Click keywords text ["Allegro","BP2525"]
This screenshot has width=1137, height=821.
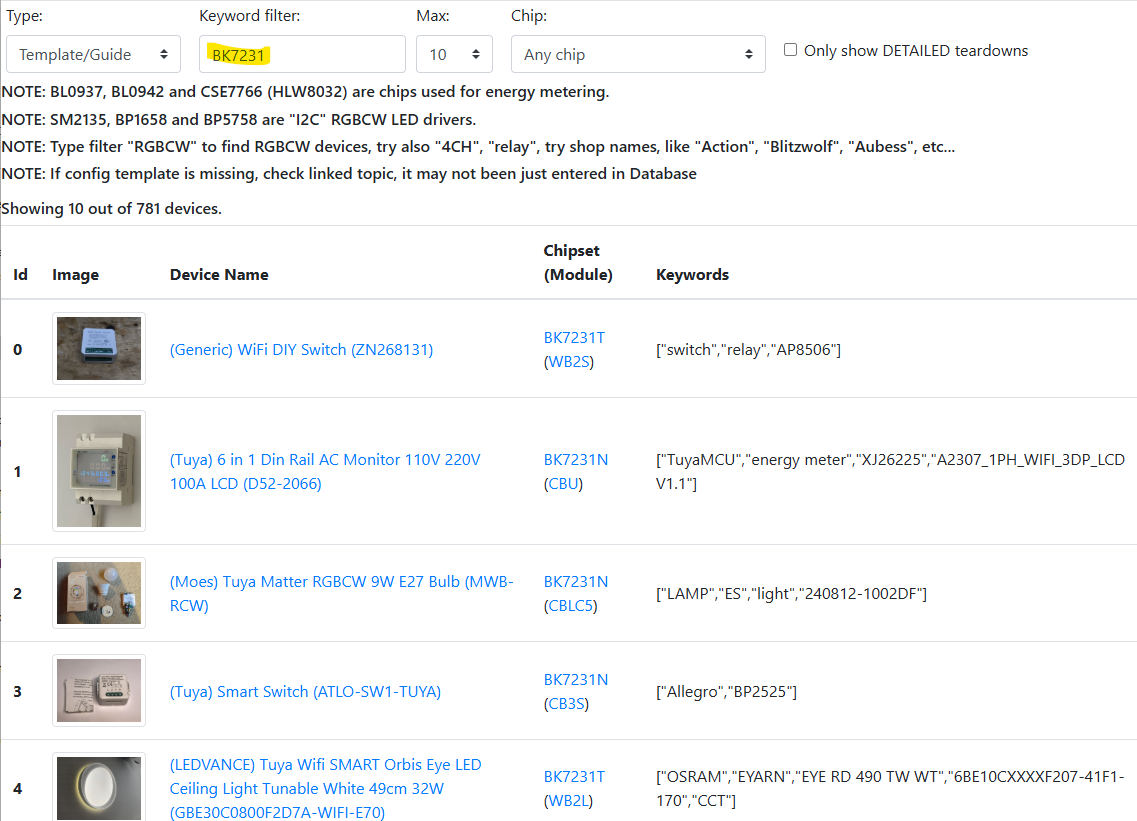(x=727, y=692)
